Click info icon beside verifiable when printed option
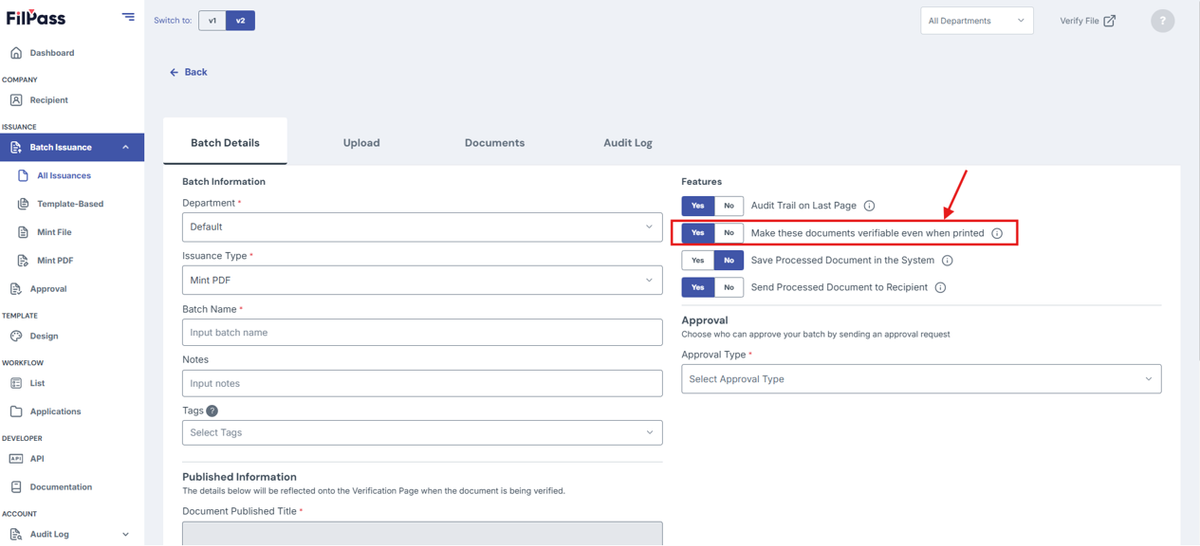The image size is (1200, 546). pyautogui.click(x=997, y=233)
